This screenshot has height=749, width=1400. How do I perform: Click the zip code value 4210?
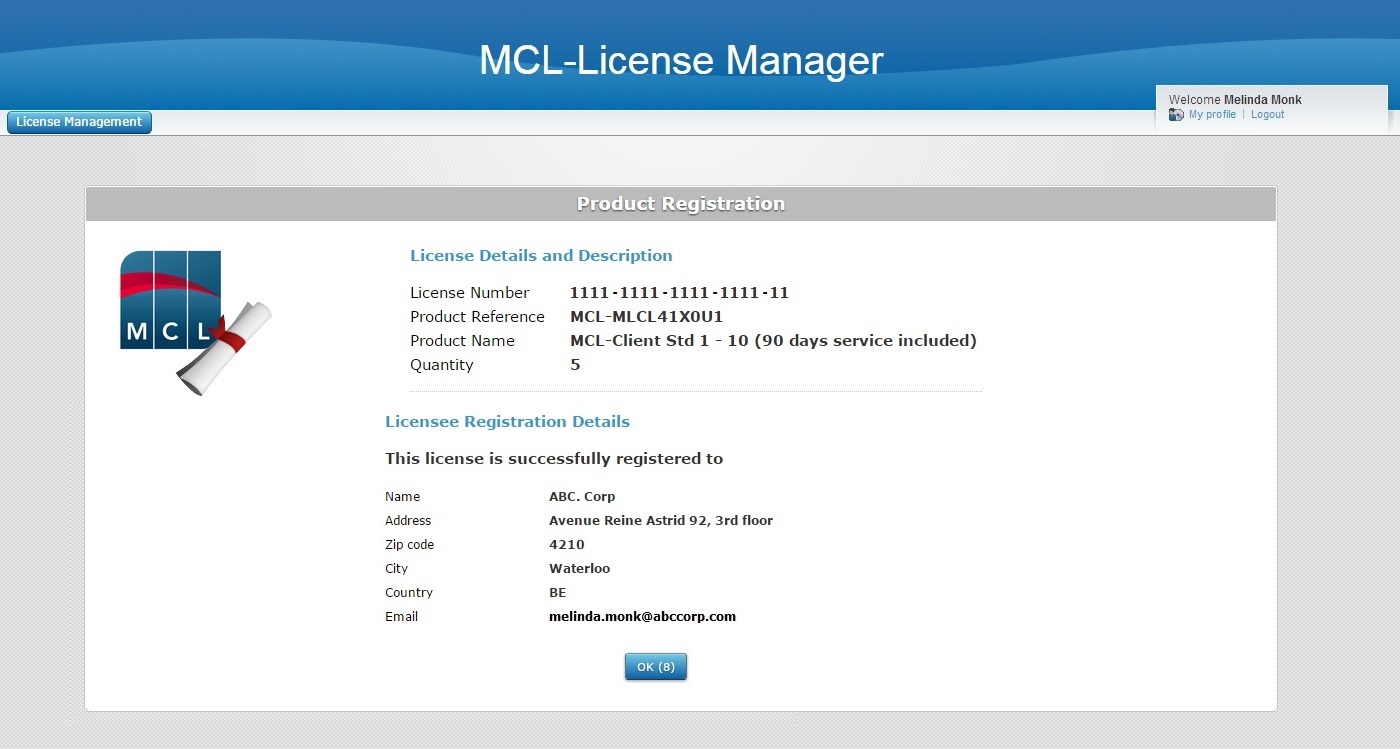click(567, 545)
